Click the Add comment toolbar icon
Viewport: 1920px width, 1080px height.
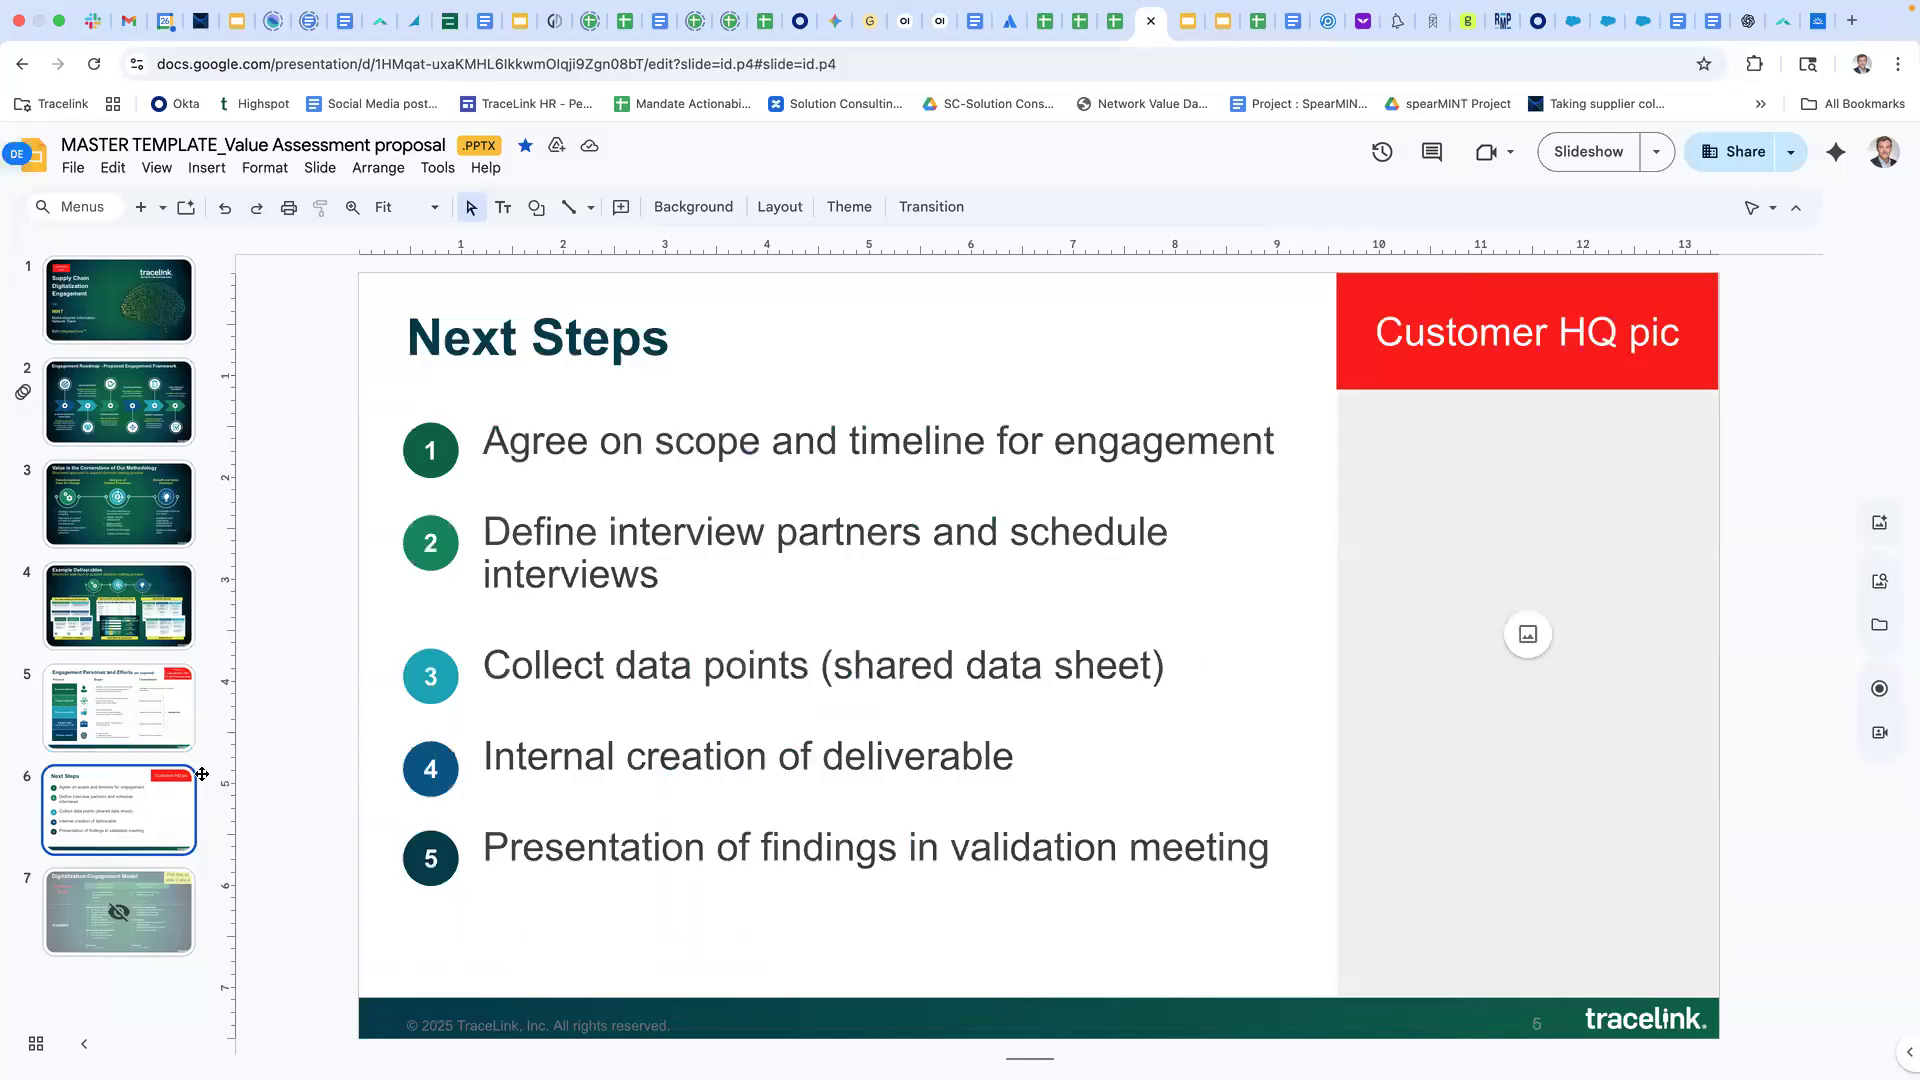click(621, 207)
